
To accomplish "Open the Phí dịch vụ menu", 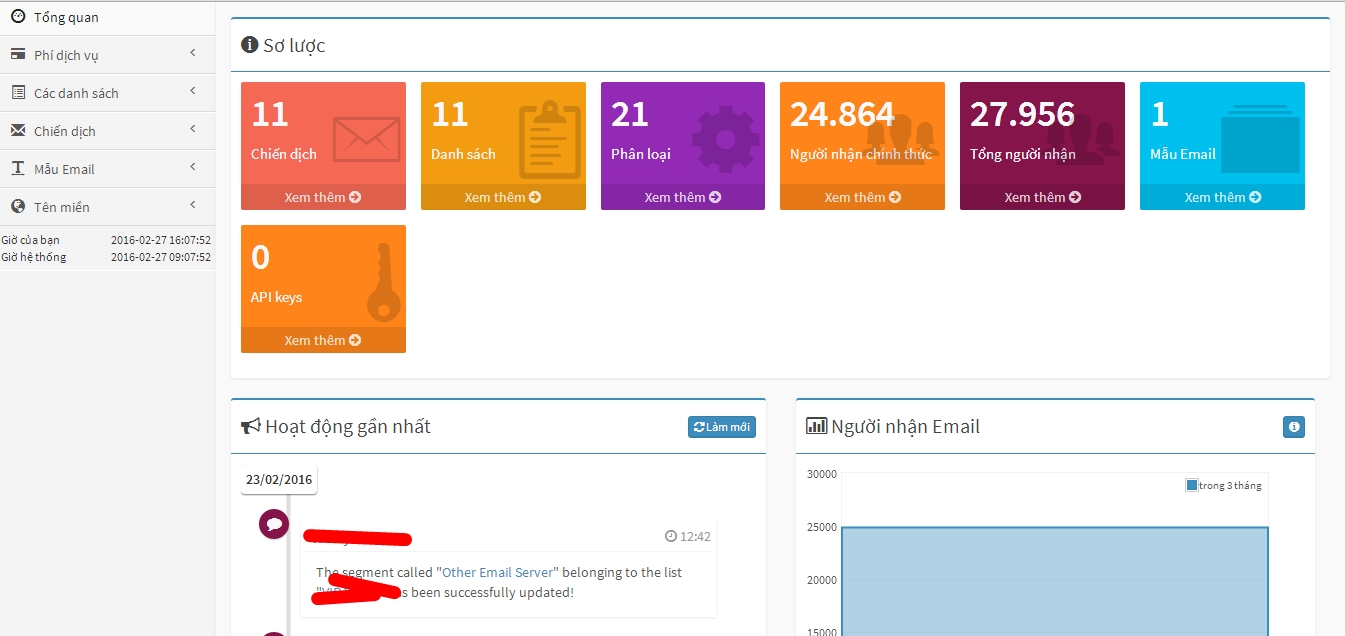I will [x=107, y=55].
